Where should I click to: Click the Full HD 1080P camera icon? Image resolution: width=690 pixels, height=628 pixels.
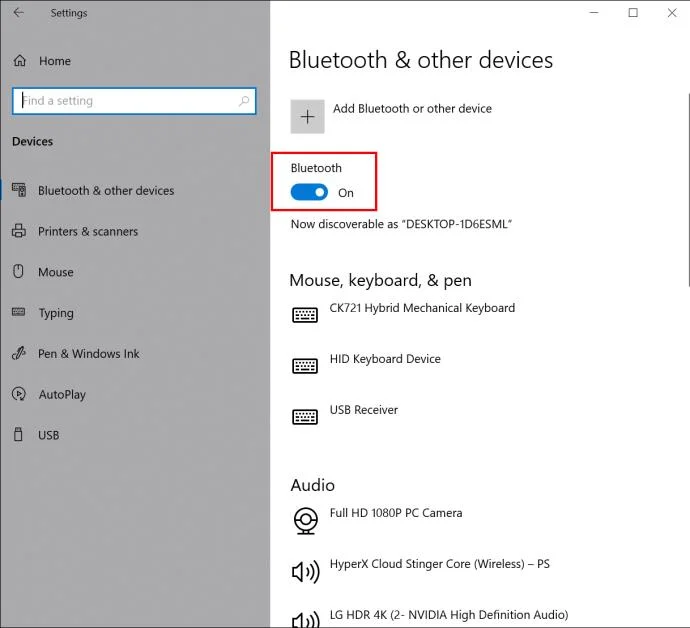tap(305, 521)
